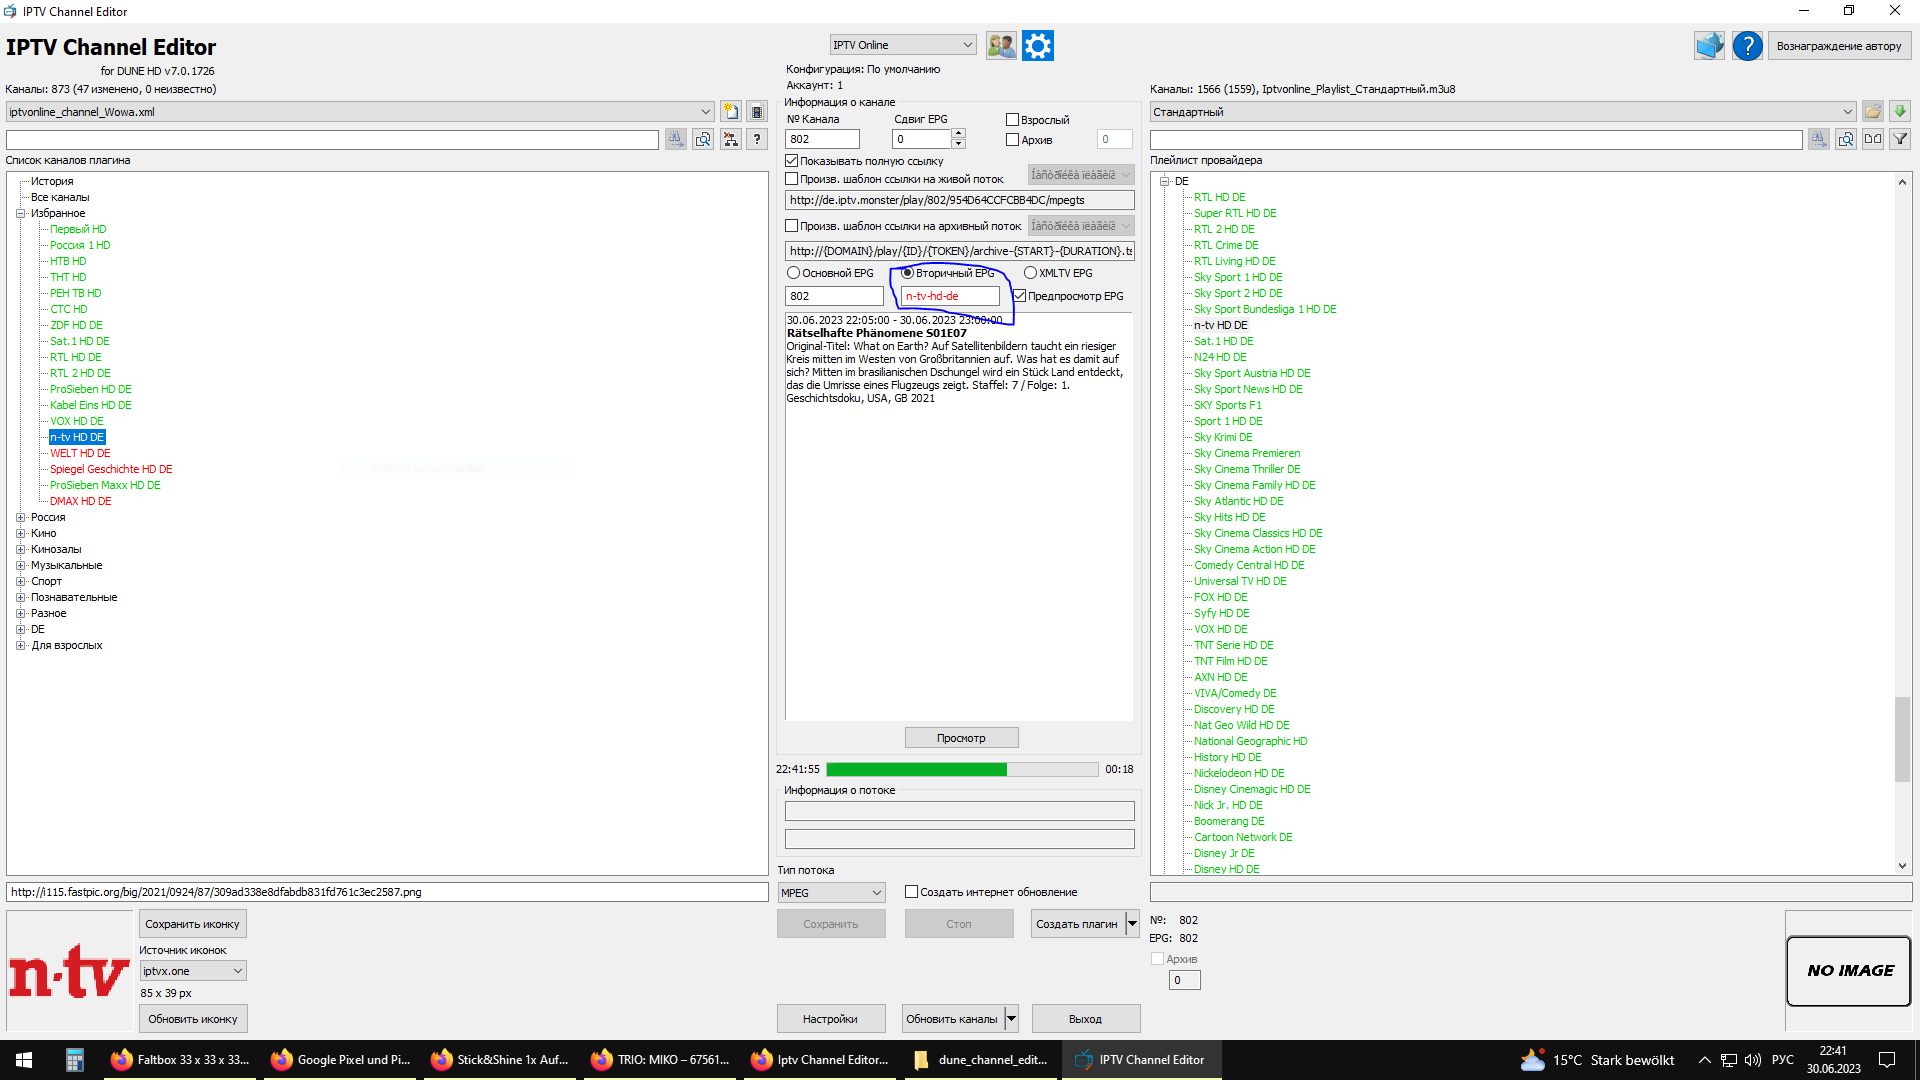Select Sky Cinema Premieren in playlist

(1247, 453)
